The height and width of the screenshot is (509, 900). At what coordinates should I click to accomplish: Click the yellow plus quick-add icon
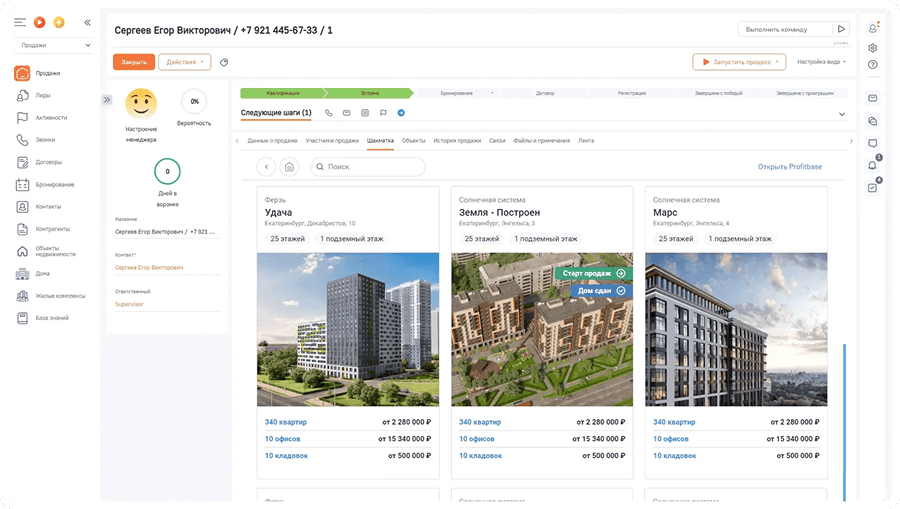59,22
